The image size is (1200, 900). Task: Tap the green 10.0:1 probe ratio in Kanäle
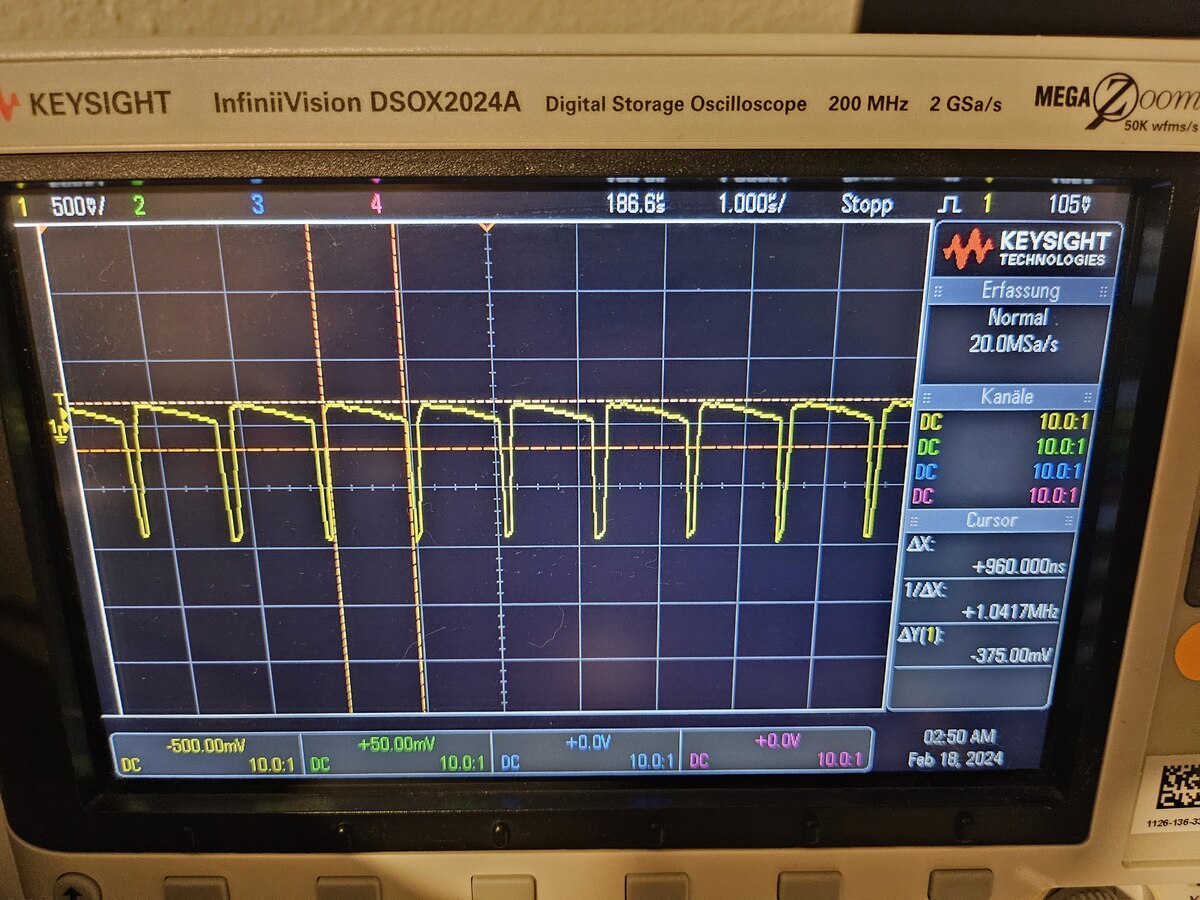pyautogui.click(x=1062, y=446)
